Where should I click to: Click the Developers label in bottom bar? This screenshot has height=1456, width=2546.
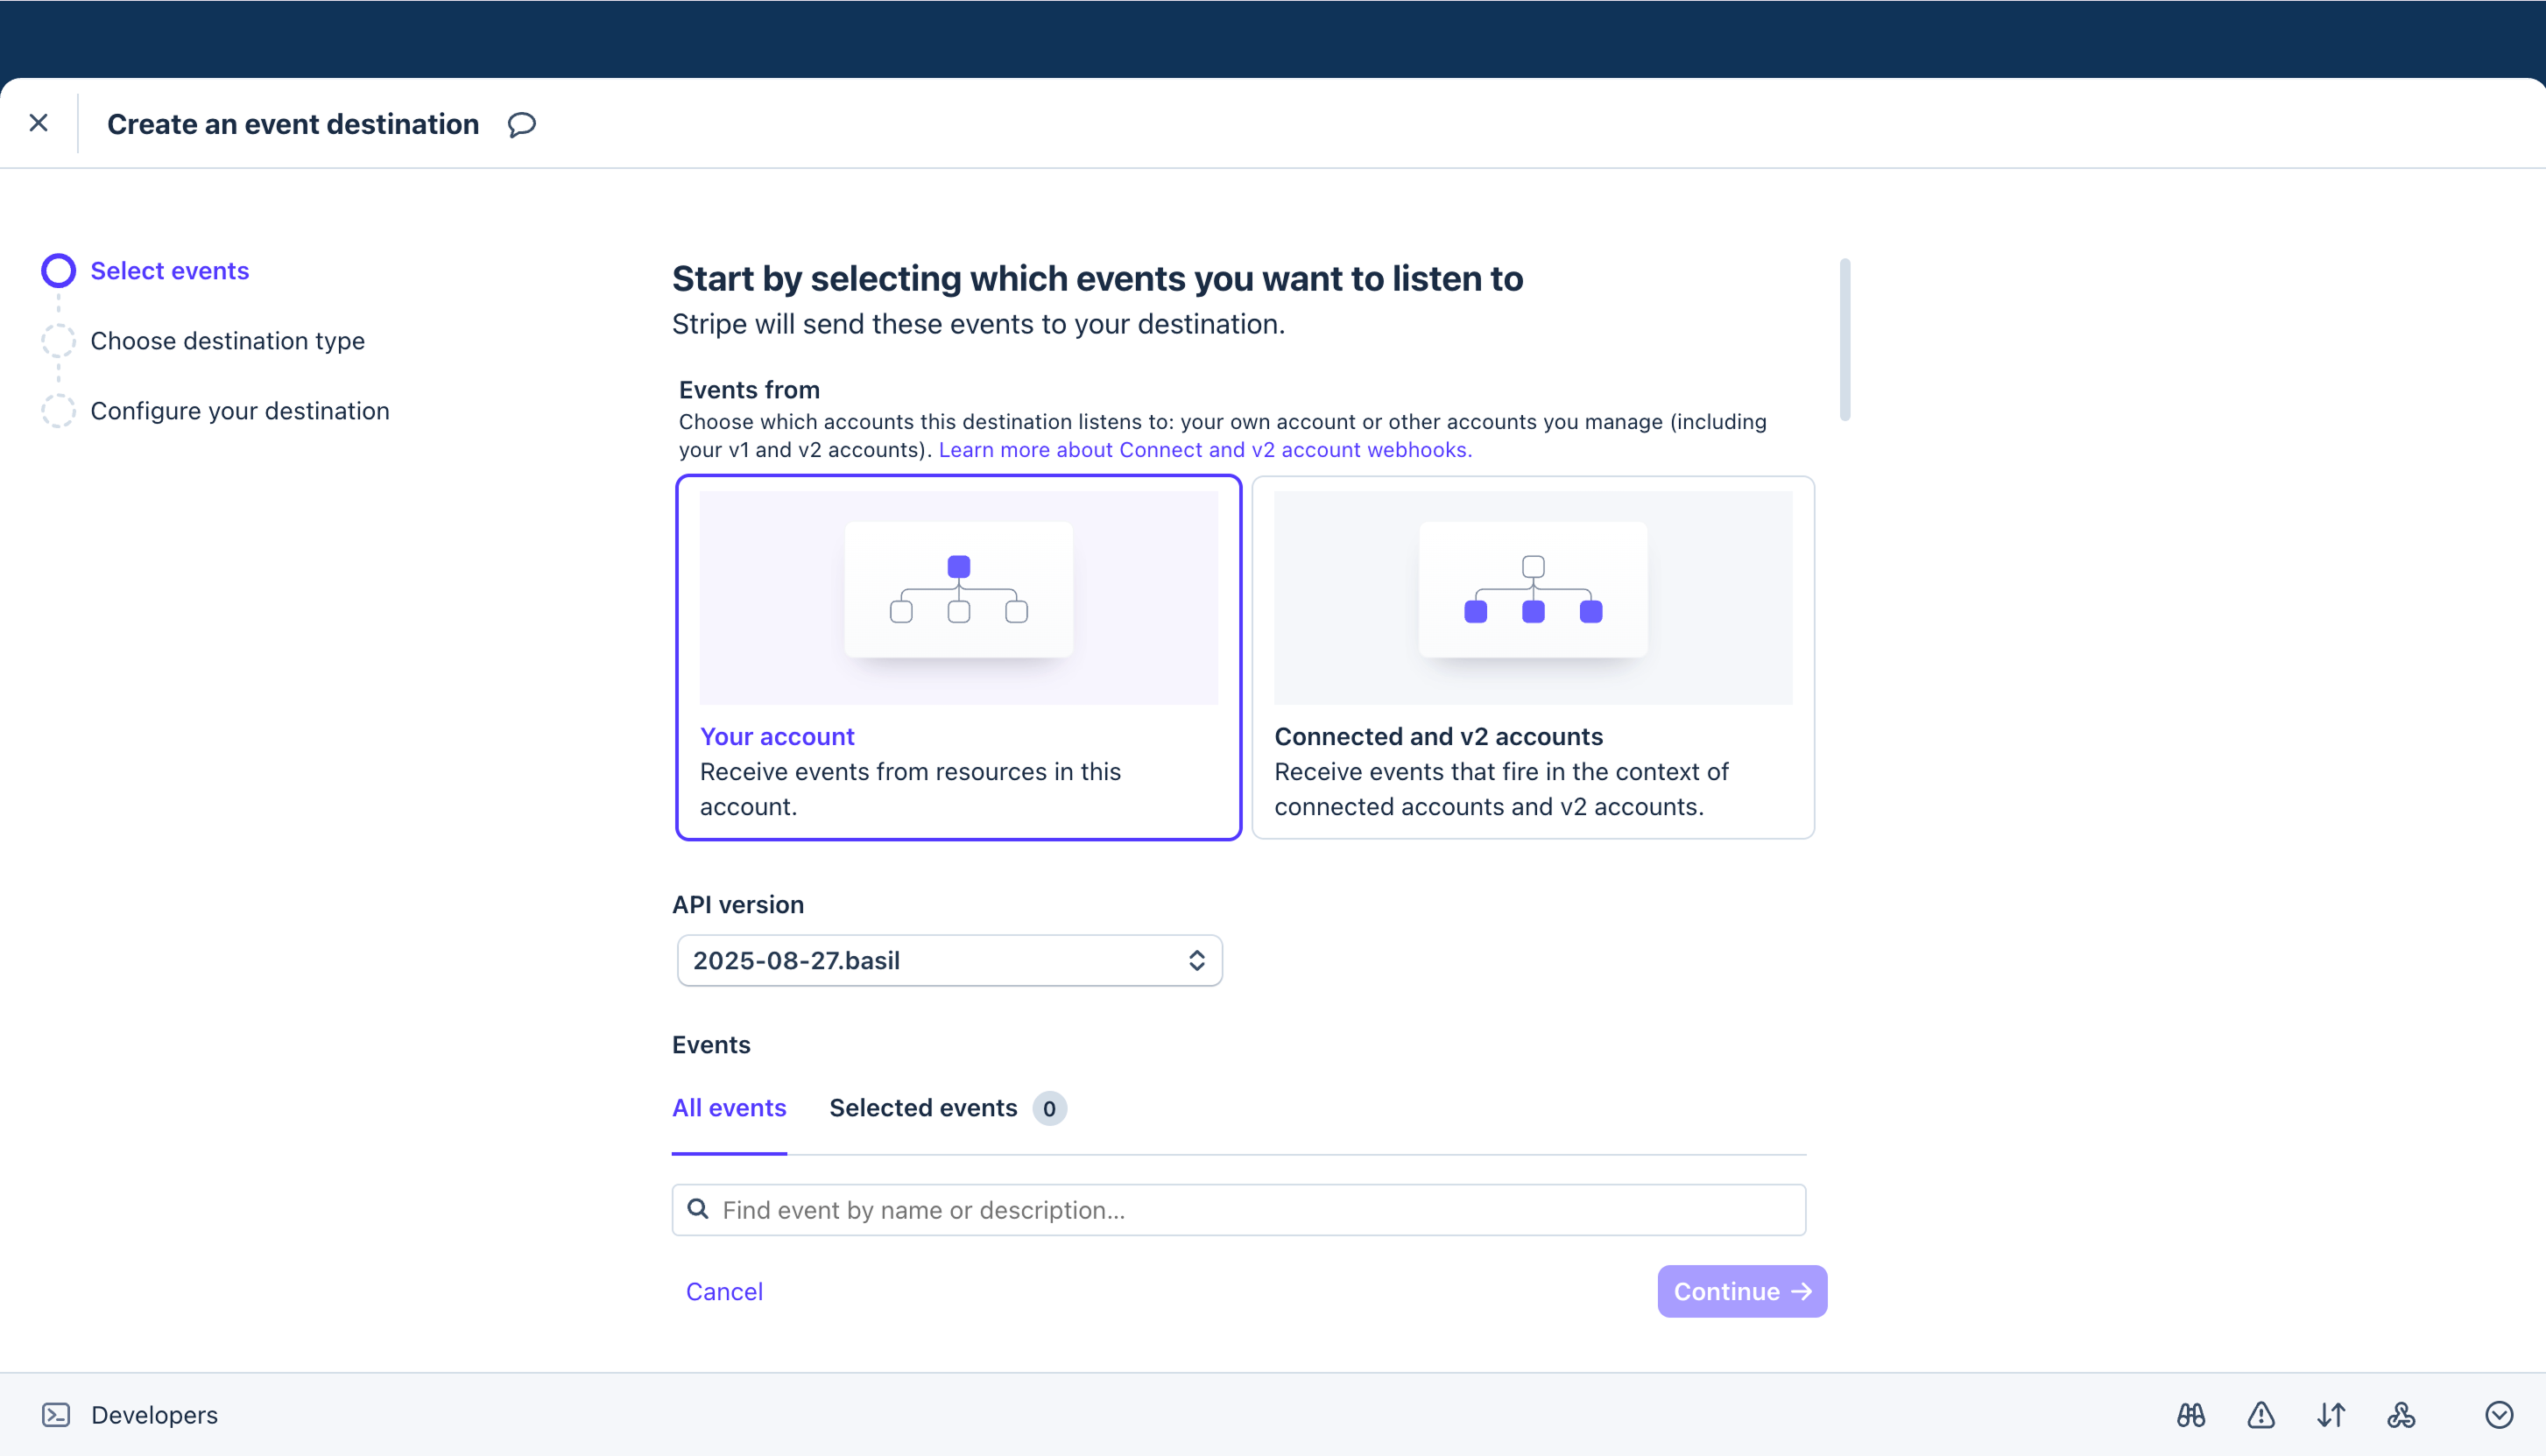click(154, 1414)
